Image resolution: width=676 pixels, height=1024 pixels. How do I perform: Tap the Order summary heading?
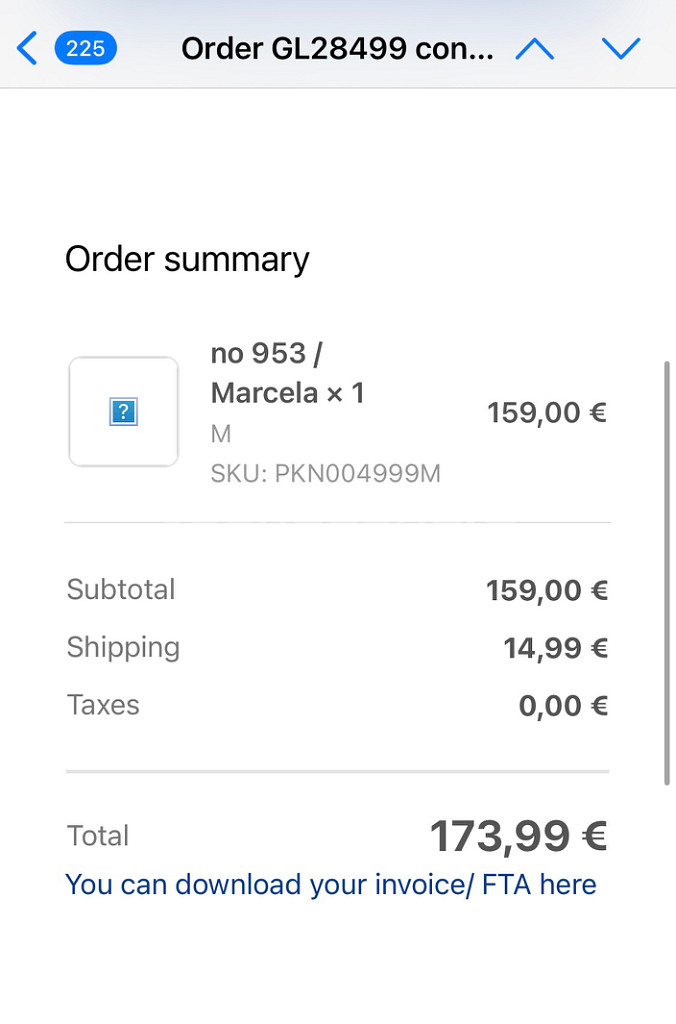(x=187, y=259)
